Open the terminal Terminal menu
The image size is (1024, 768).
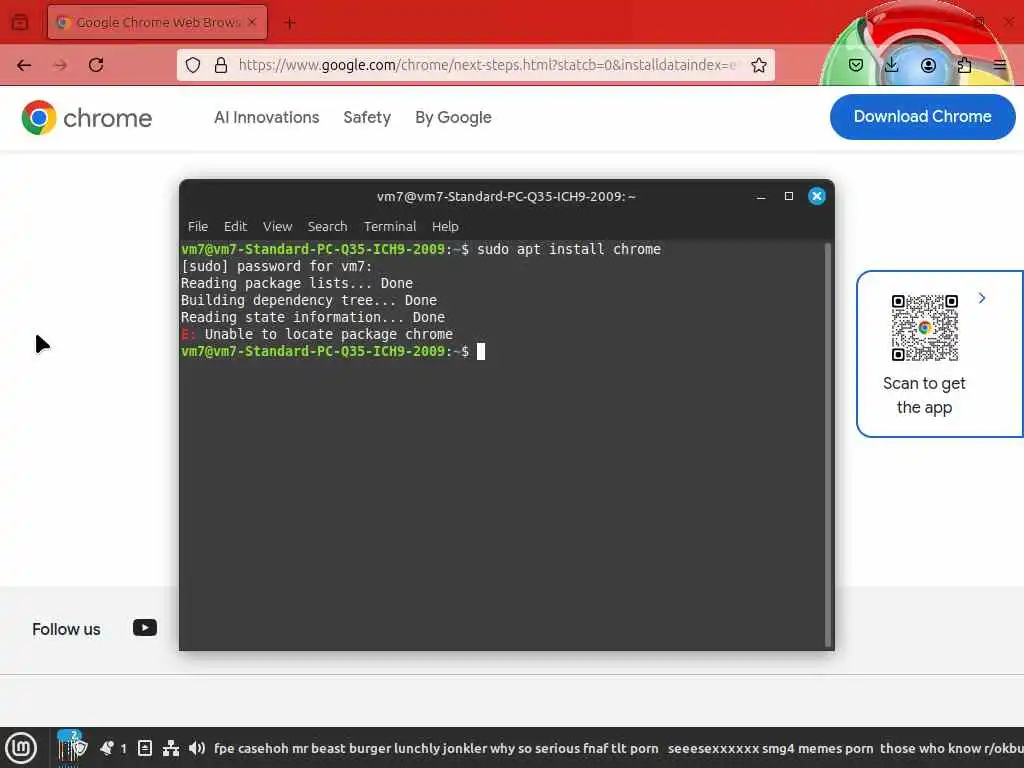[390, 226]
